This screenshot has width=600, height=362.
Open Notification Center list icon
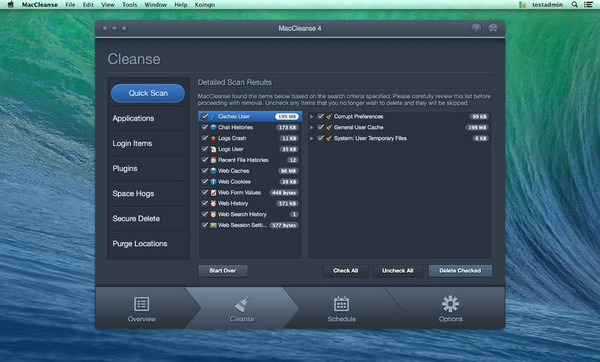(588, 5)
